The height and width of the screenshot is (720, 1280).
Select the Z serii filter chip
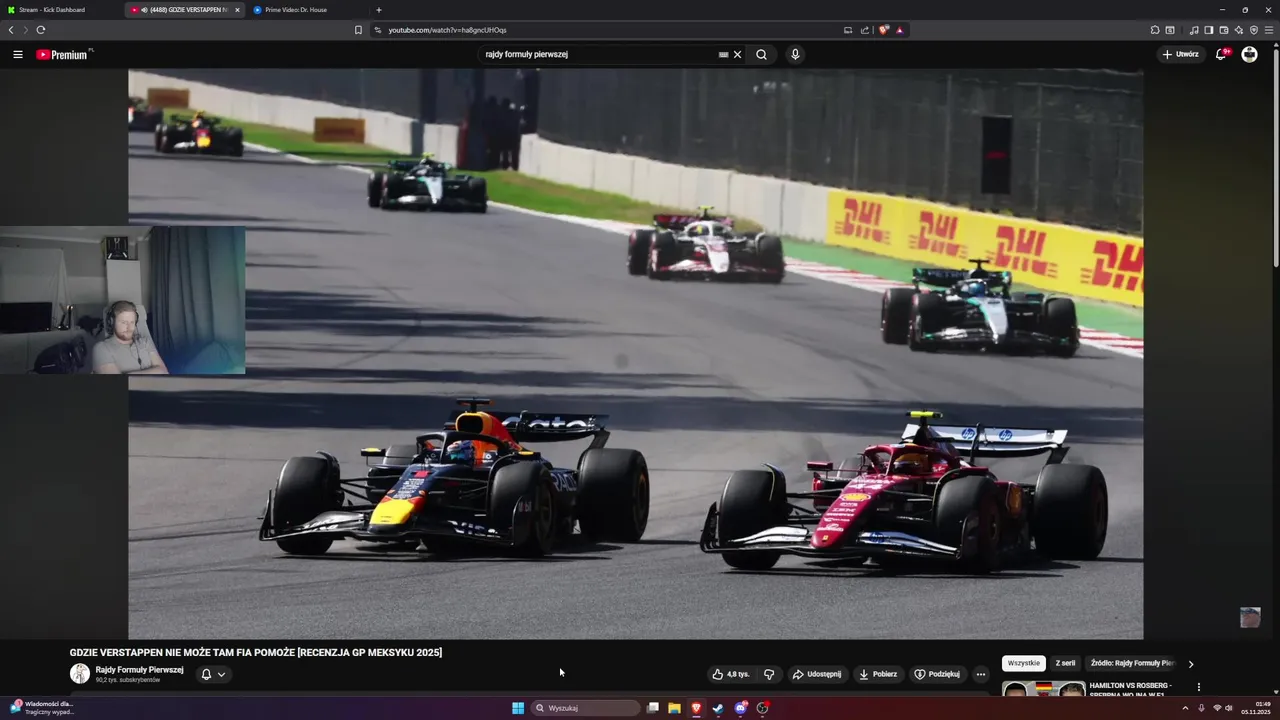click(1065, 663)
